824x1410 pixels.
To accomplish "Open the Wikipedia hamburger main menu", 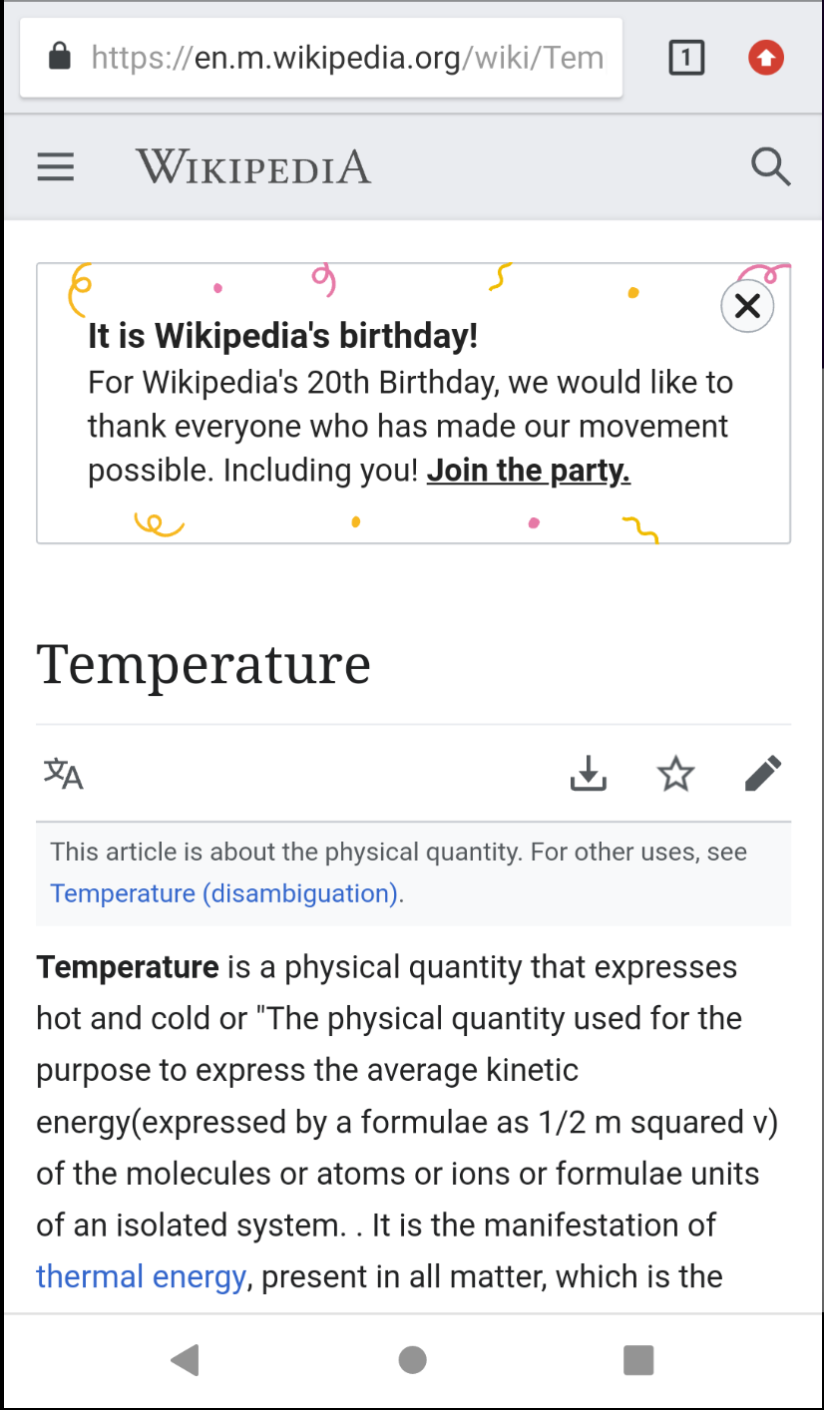I will coord(56,166).
